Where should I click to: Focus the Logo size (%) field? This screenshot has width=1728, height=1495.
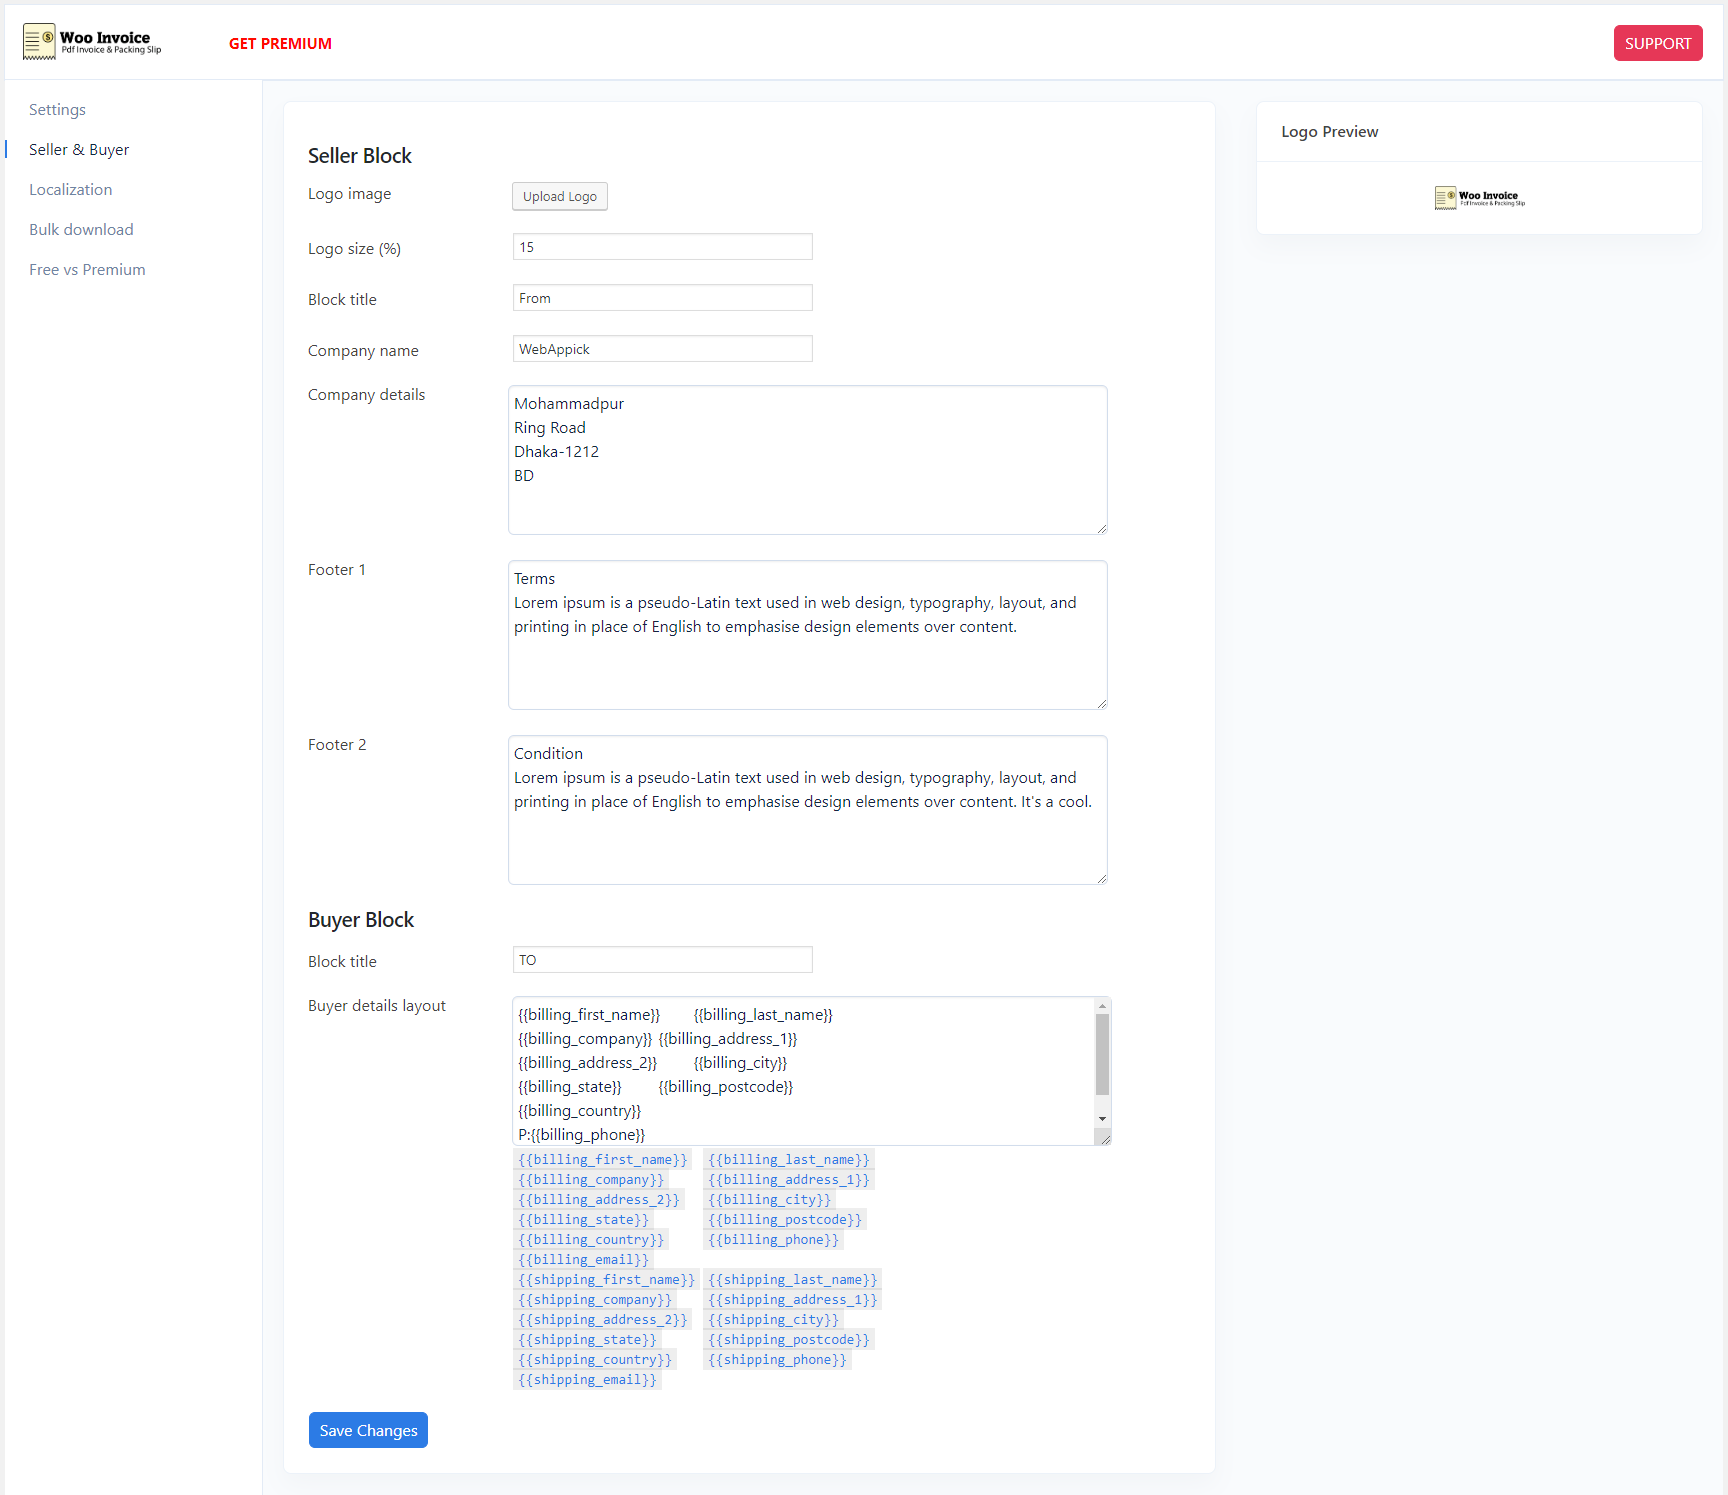(x=662, y=247)
